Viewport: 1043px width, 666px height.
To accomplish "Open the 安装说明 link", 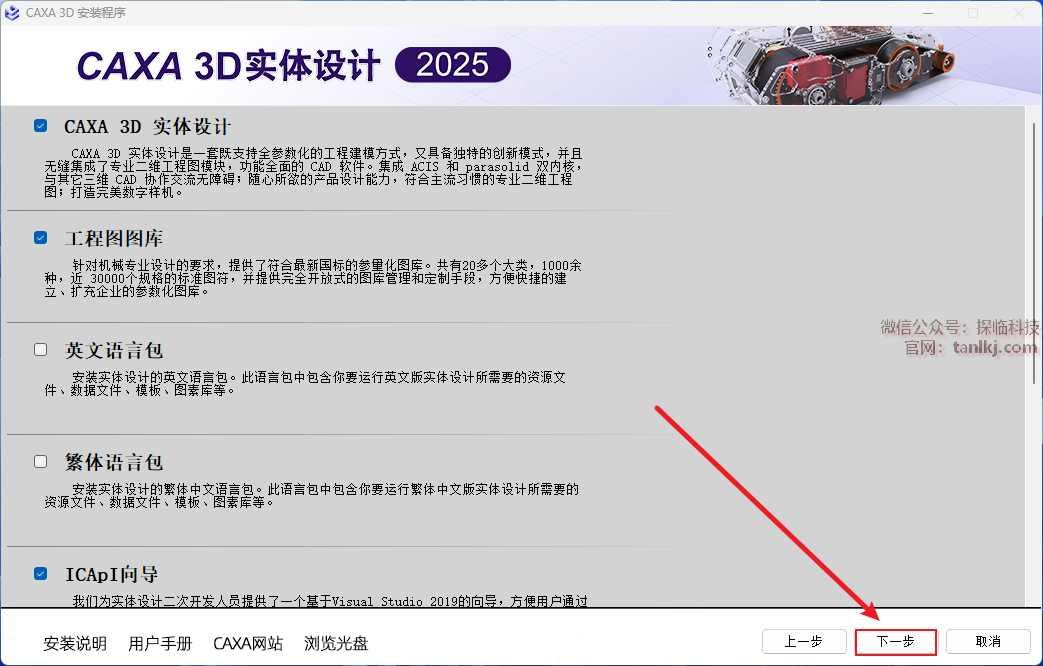I will coord(75,643).
